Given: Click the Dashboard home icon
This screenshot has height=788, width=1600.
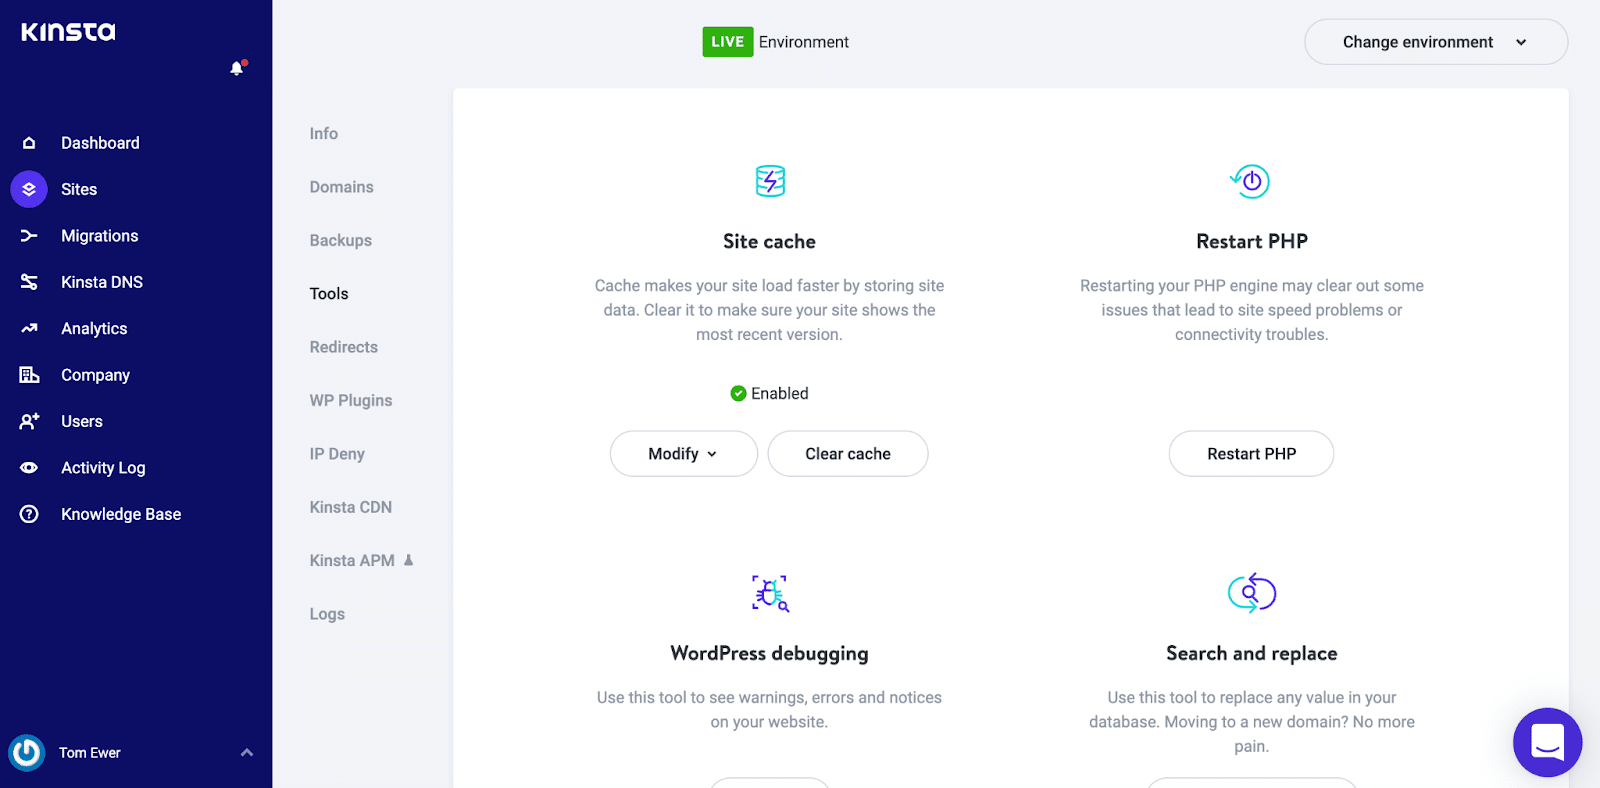Looking at the screenshot, I should pyautogui.click(x=29, y=143).
